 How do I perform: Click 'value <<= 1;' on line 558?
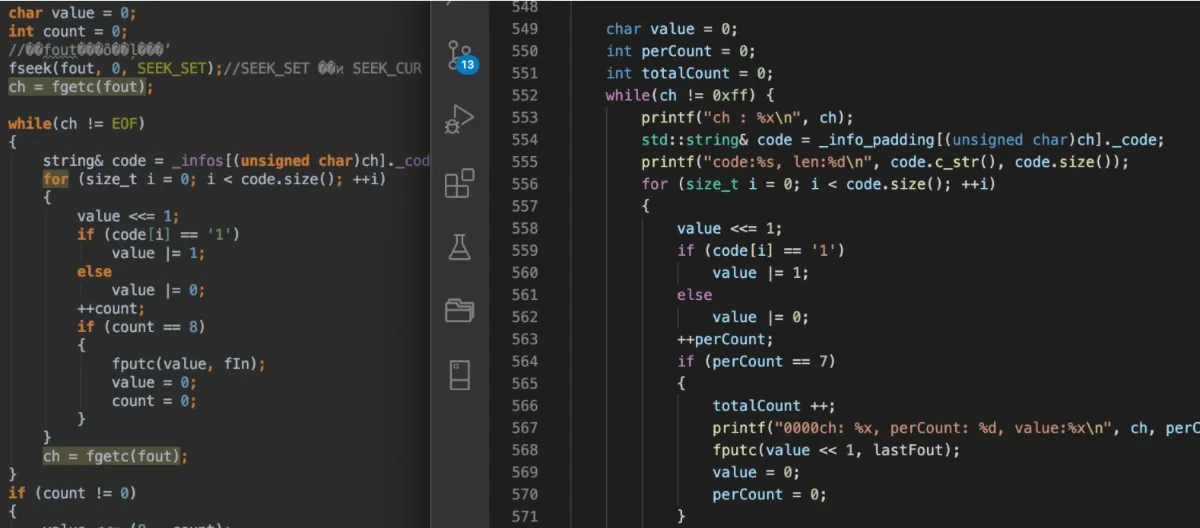(729, 228)
